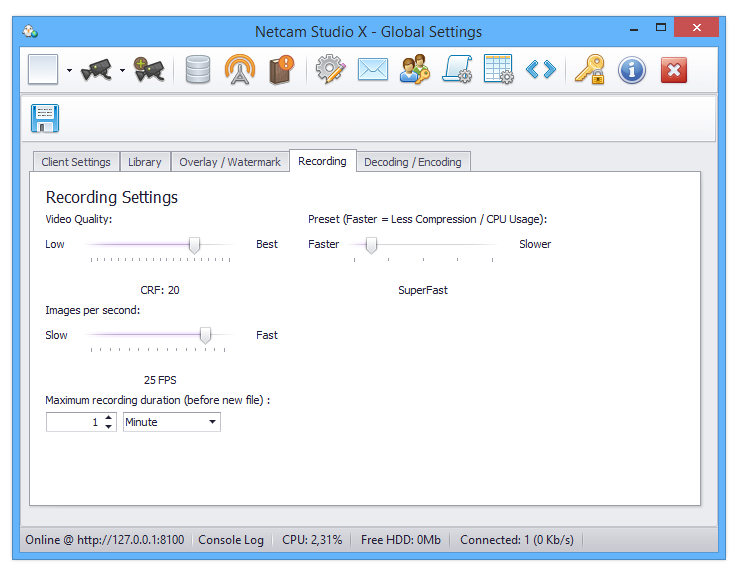Open the Console Log from status bar
748x573 pixels.
pos(231,540)
